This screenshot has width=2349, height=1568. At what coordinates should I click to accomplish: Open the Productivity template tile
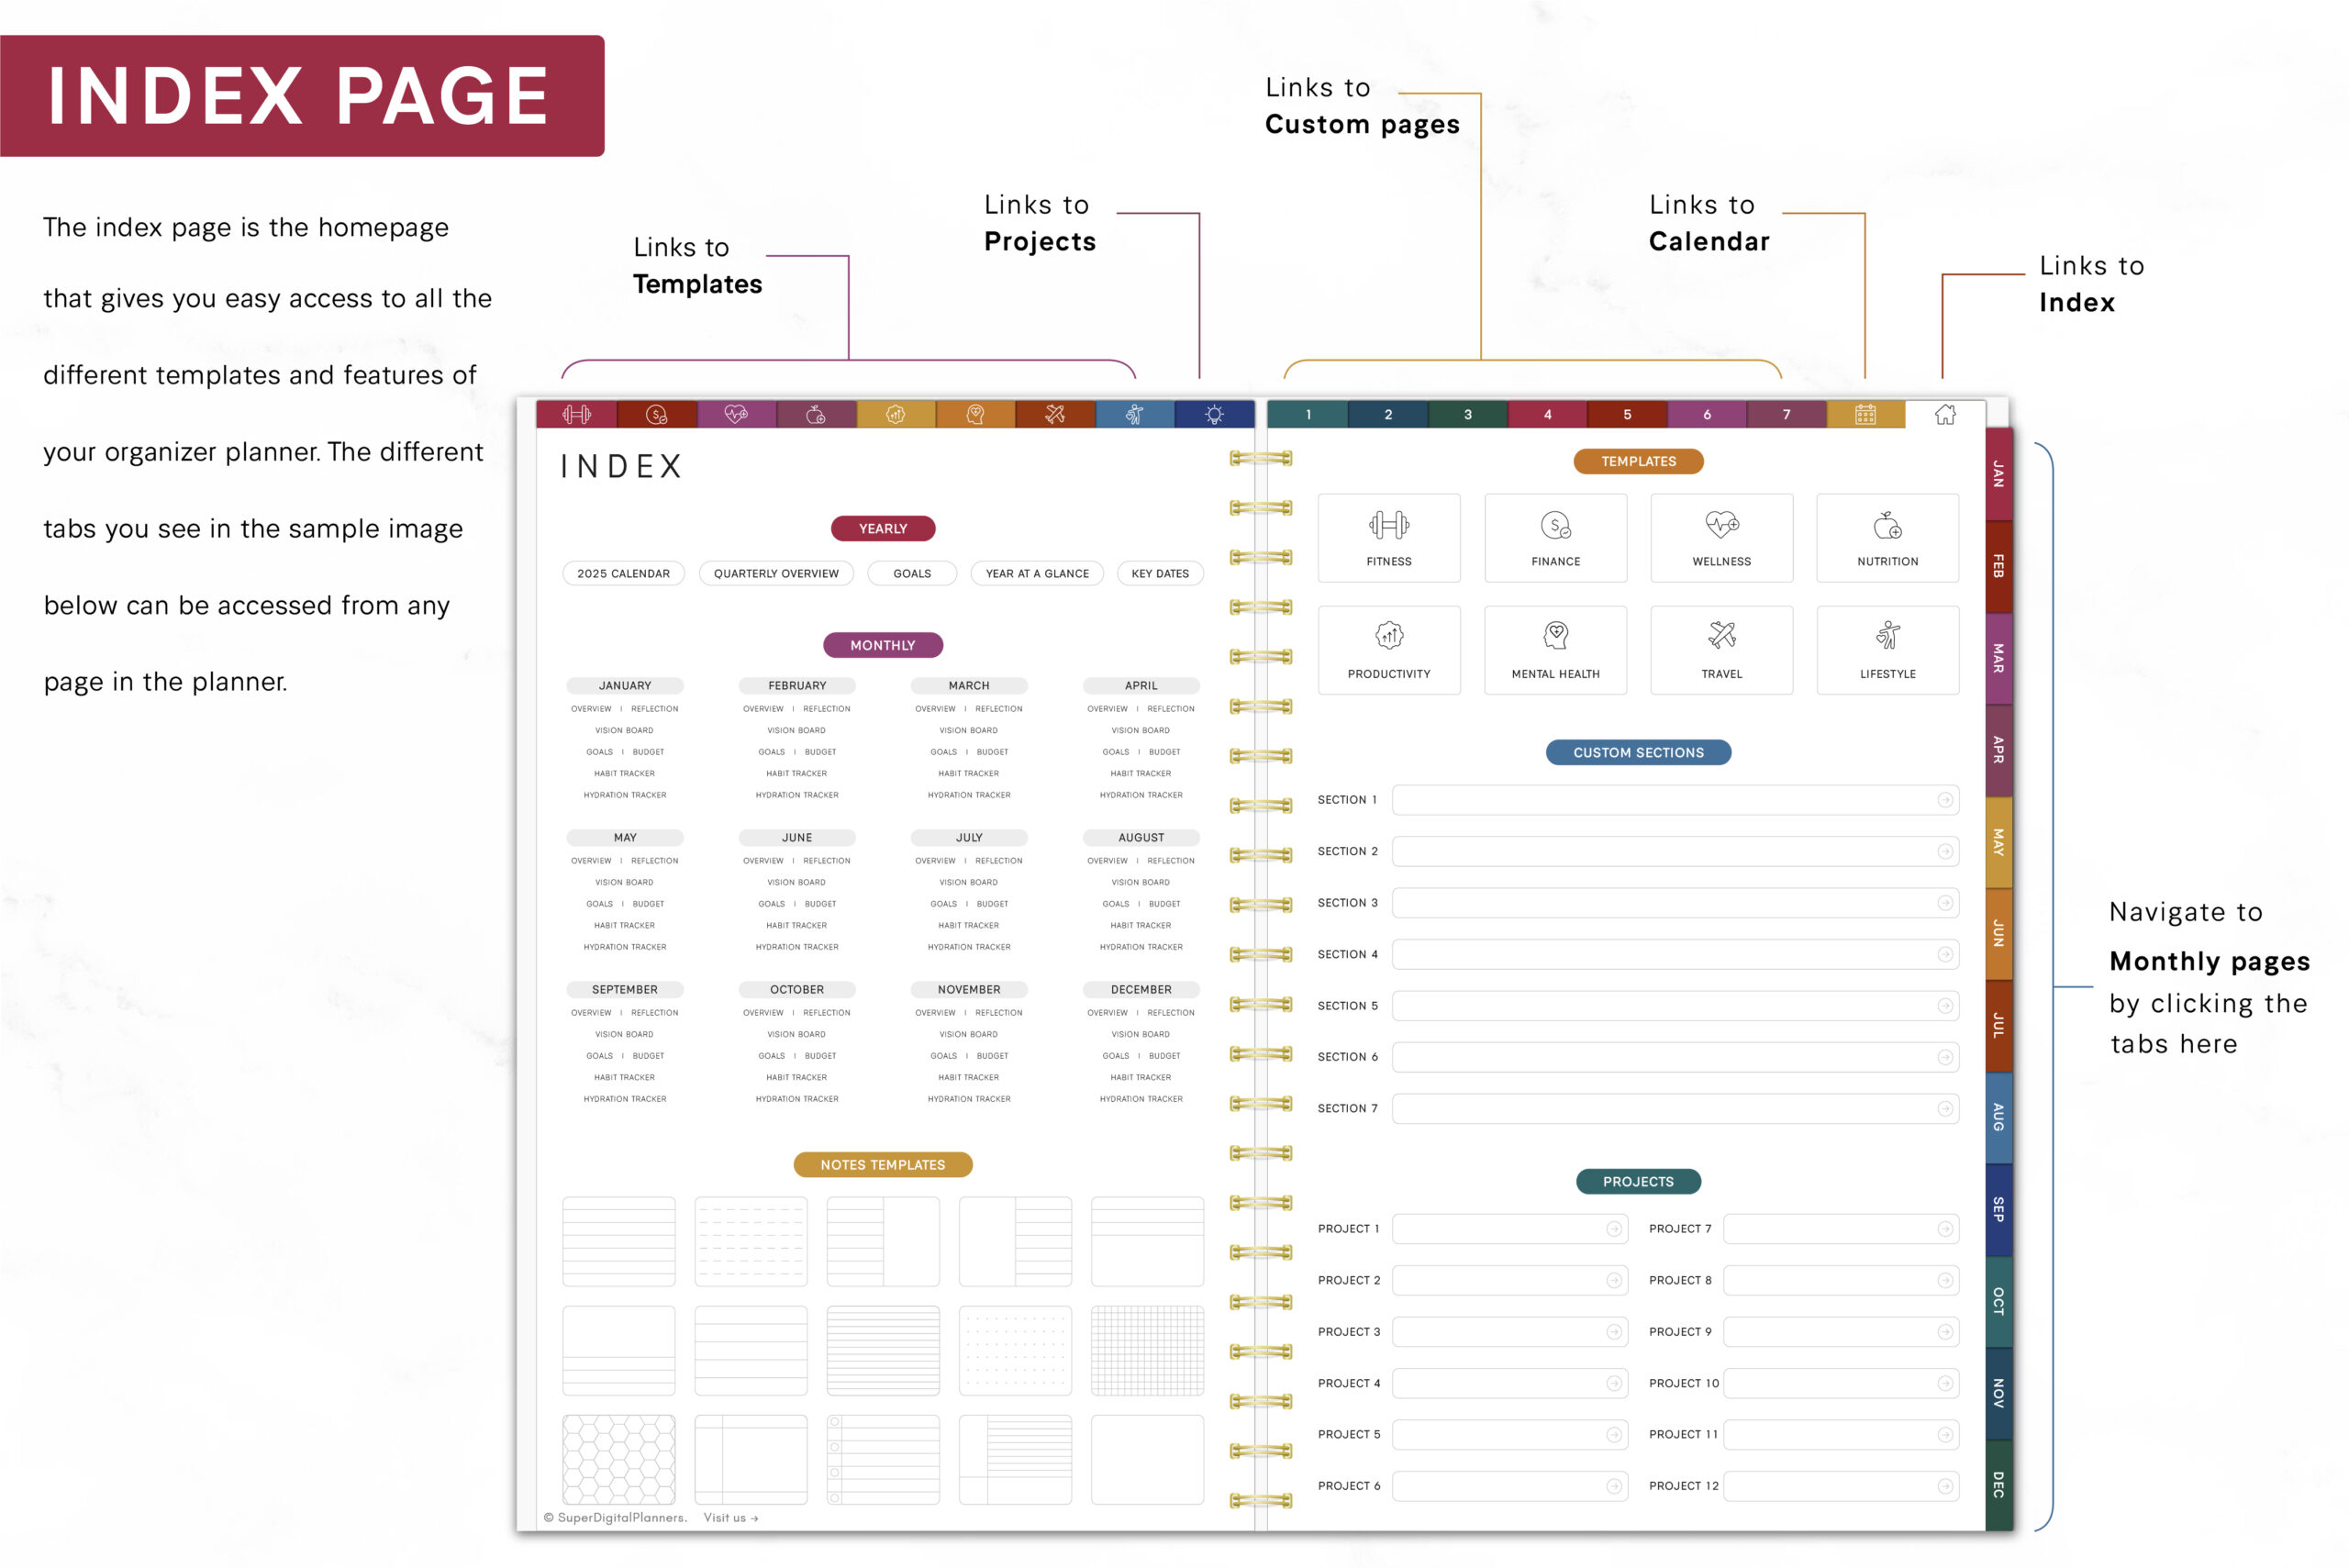pos(1388,649)
